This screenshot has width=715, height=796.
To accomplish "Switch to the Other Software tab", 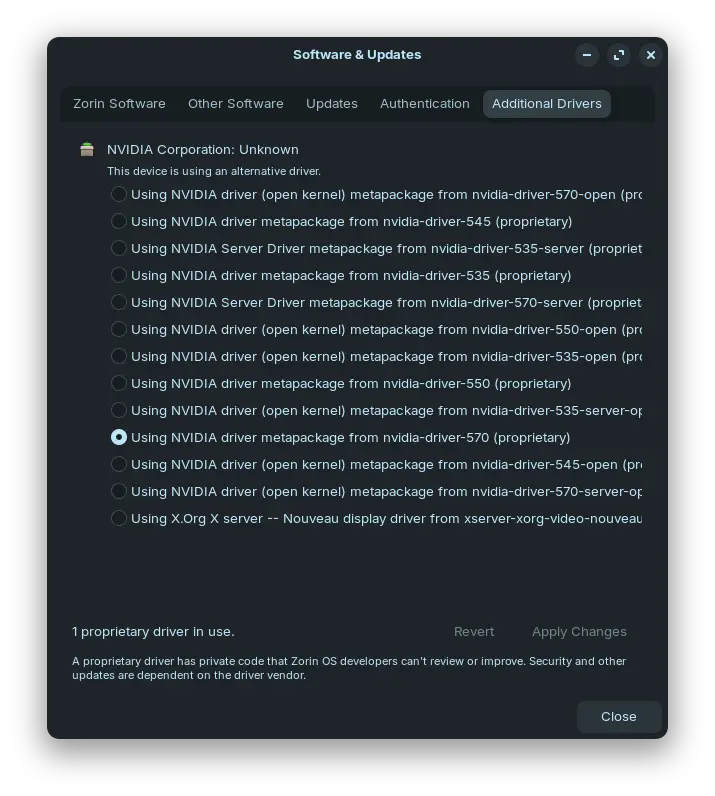I will click(x=236, y=104).
